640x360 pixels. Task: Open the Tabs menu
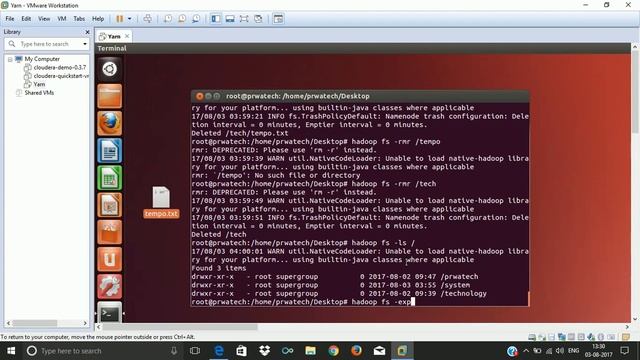pos(79,19)
